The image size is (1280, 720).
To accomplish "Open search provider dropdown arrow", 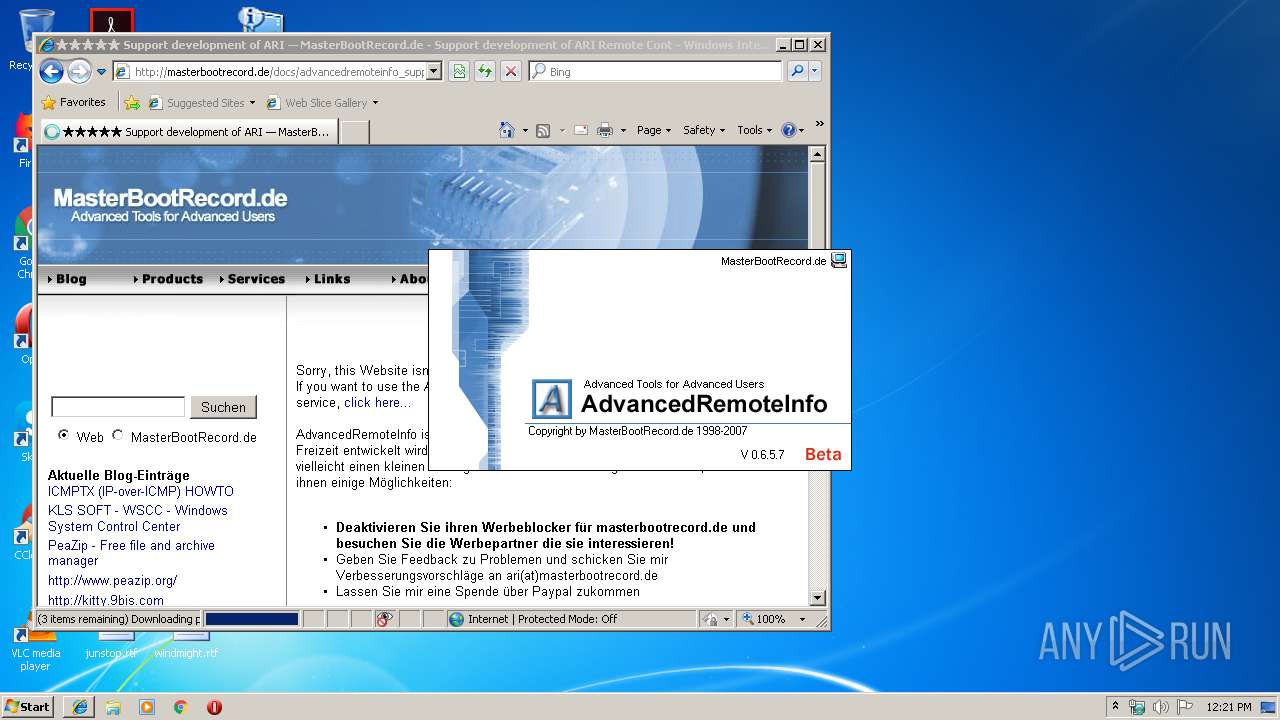I will [815, 72].
